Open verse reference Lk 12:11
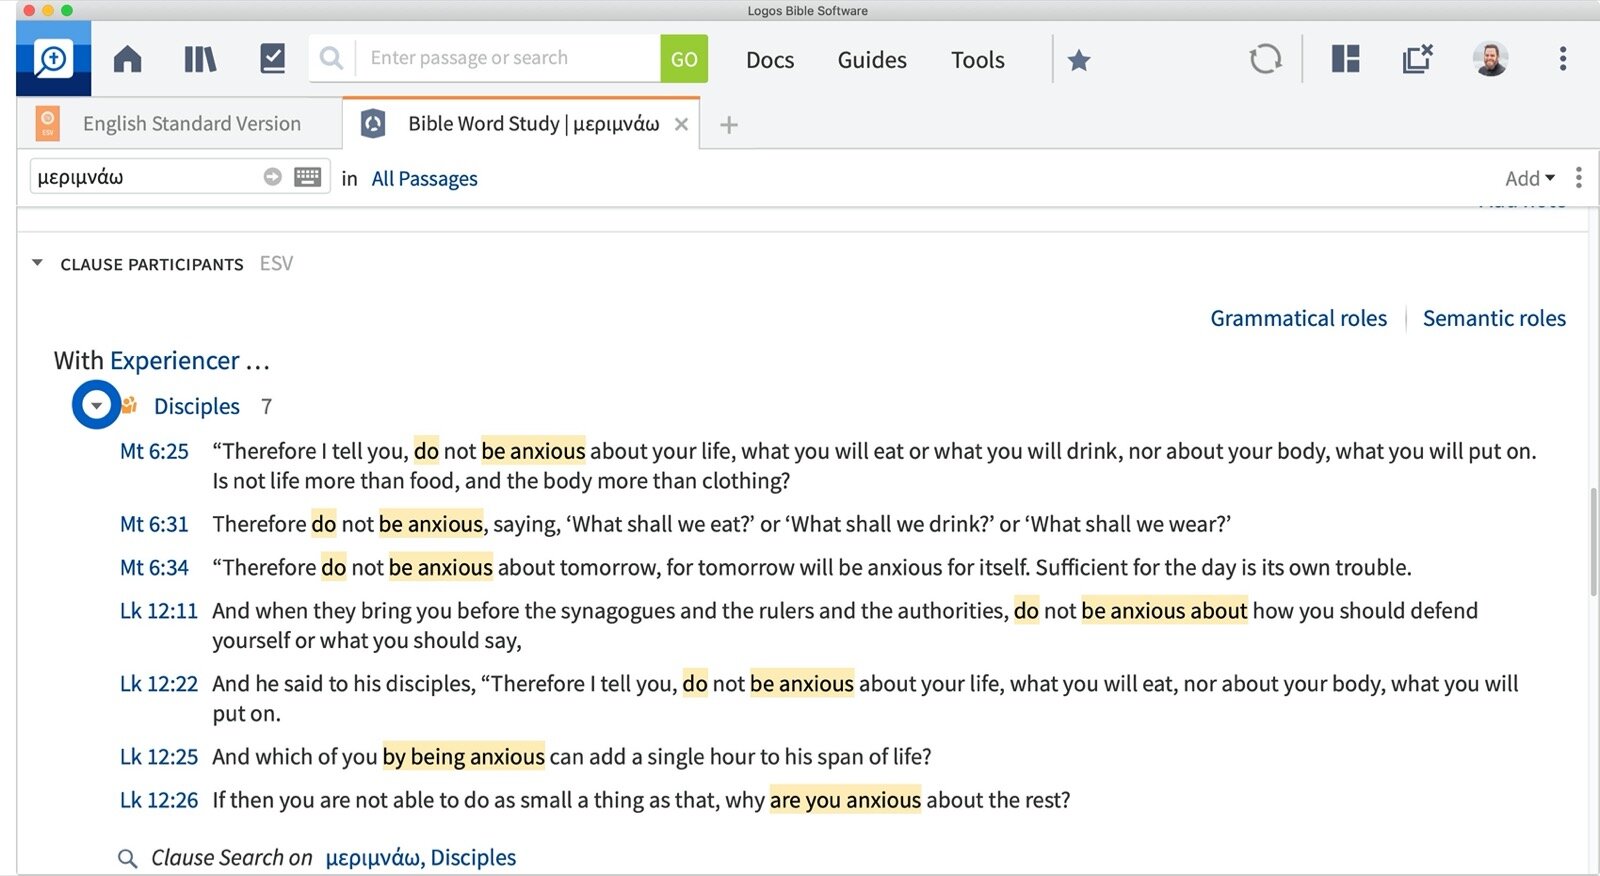The height and width of the screenshot is (876, 1600). (x=159, y=610)
